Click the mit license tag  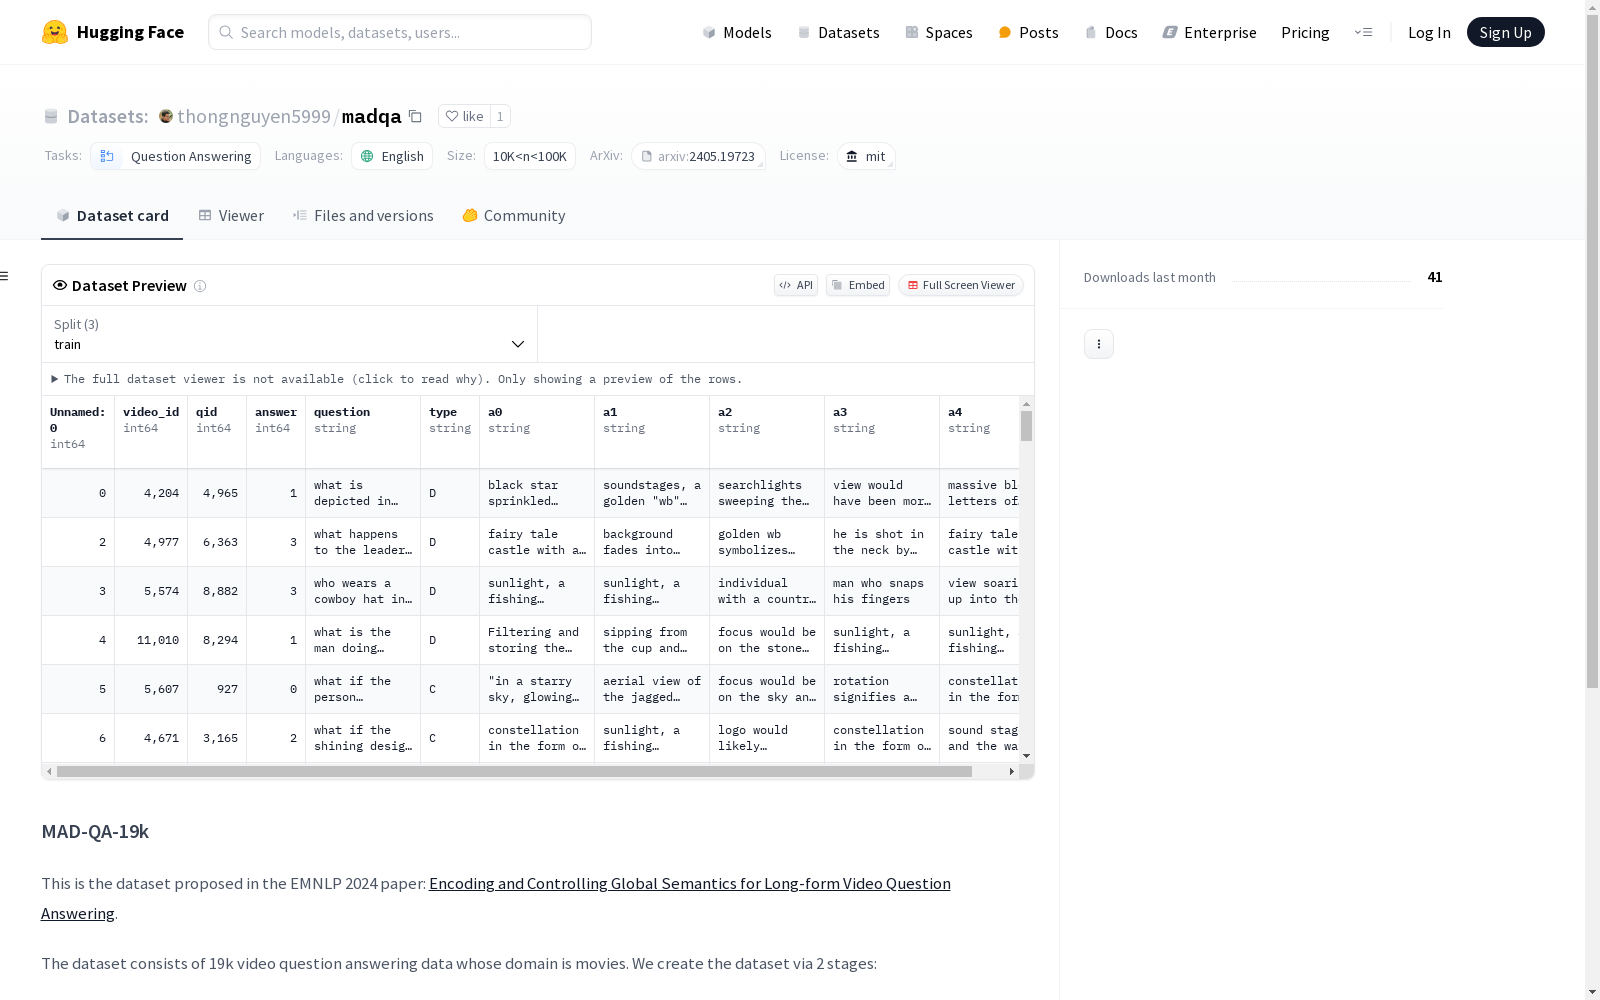click(x=866, y=156)
